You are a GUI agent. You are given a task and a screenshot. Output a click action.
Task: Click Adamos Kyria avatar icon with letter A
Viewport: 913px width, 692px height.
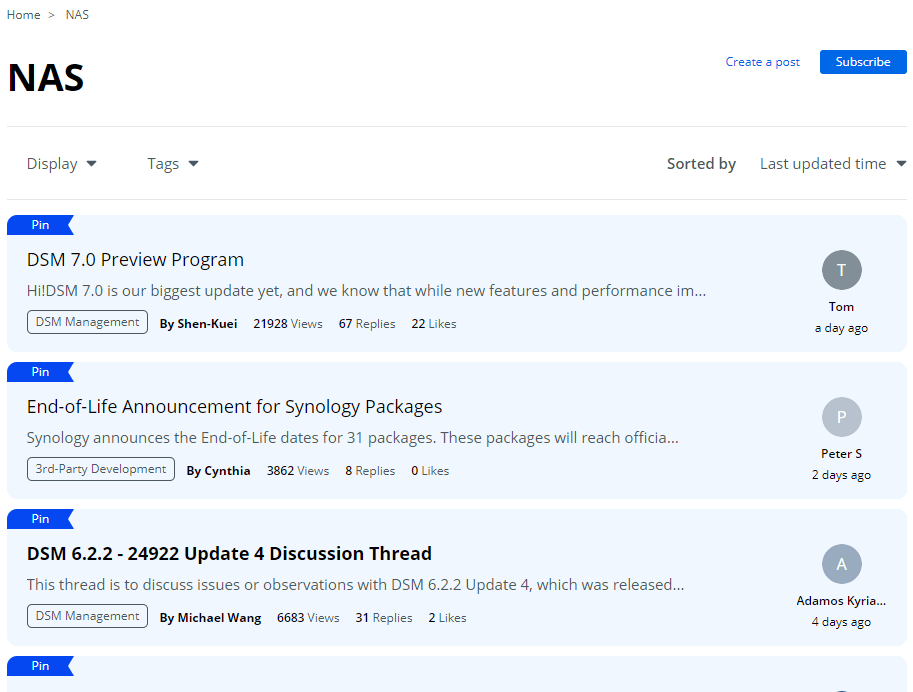841,564
